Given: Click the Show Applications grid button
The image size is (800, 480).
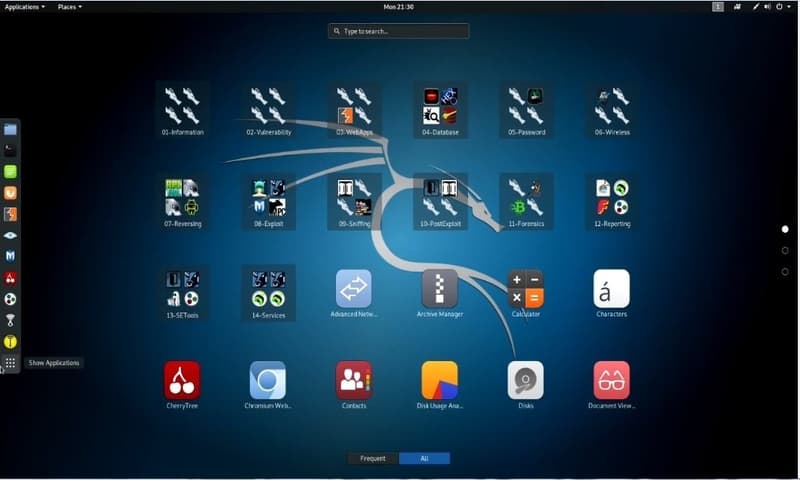Looking at the screenshot, I should (x=10, y=363).
